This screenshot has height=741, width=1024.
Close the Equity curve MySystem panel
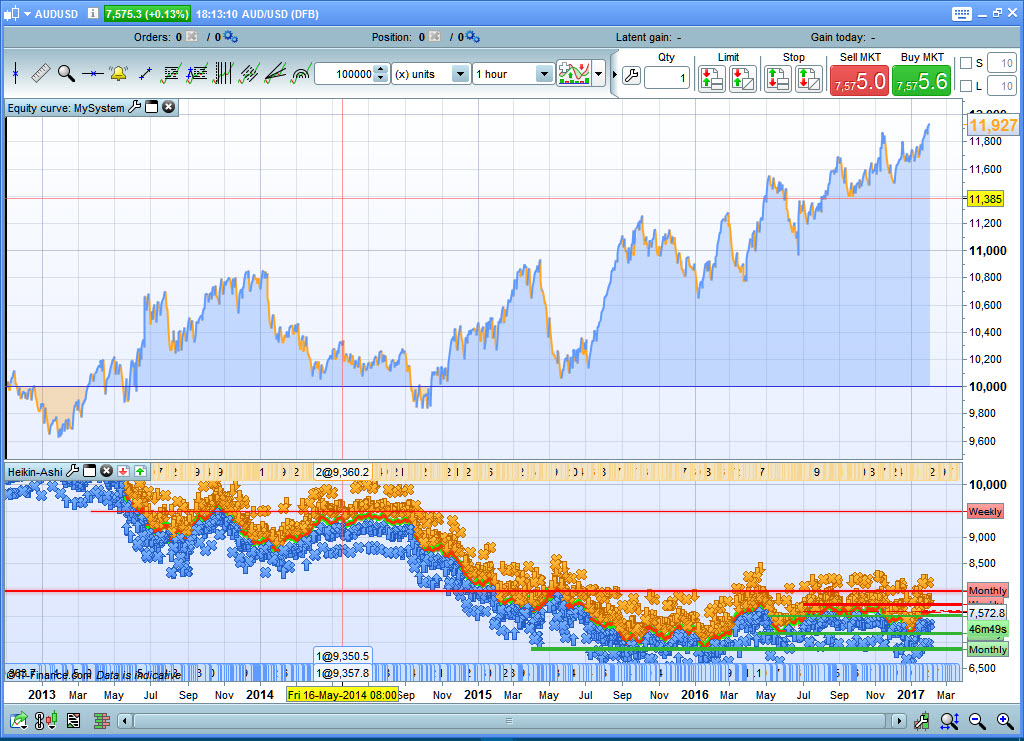169,107
